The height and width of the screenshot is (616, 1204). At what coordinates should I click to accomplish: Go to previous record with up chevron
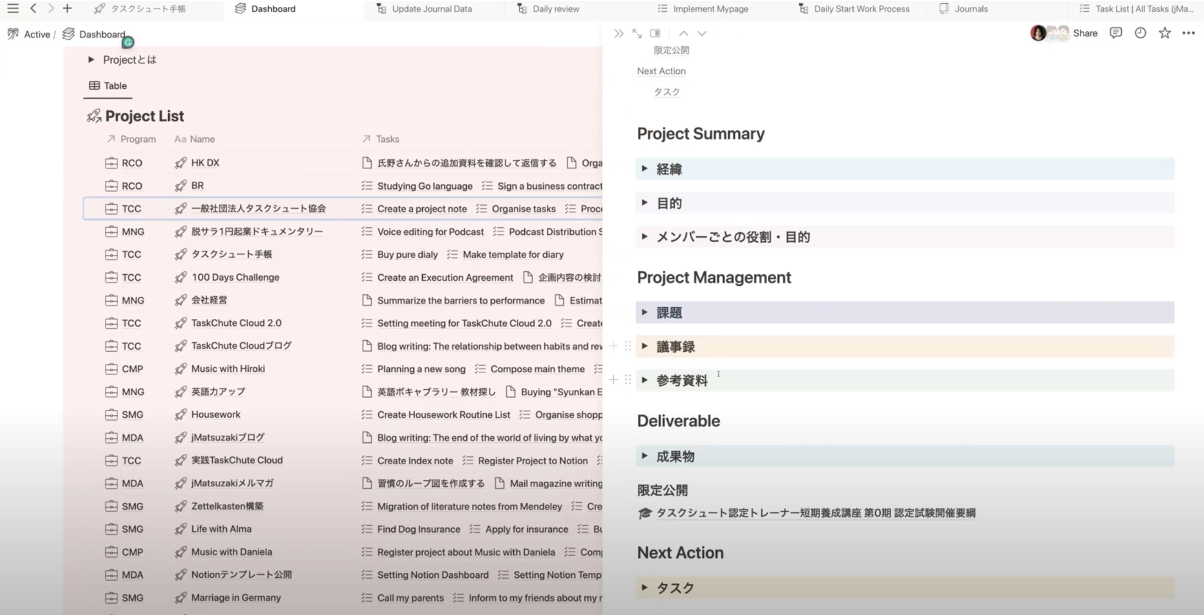point(684,34)
